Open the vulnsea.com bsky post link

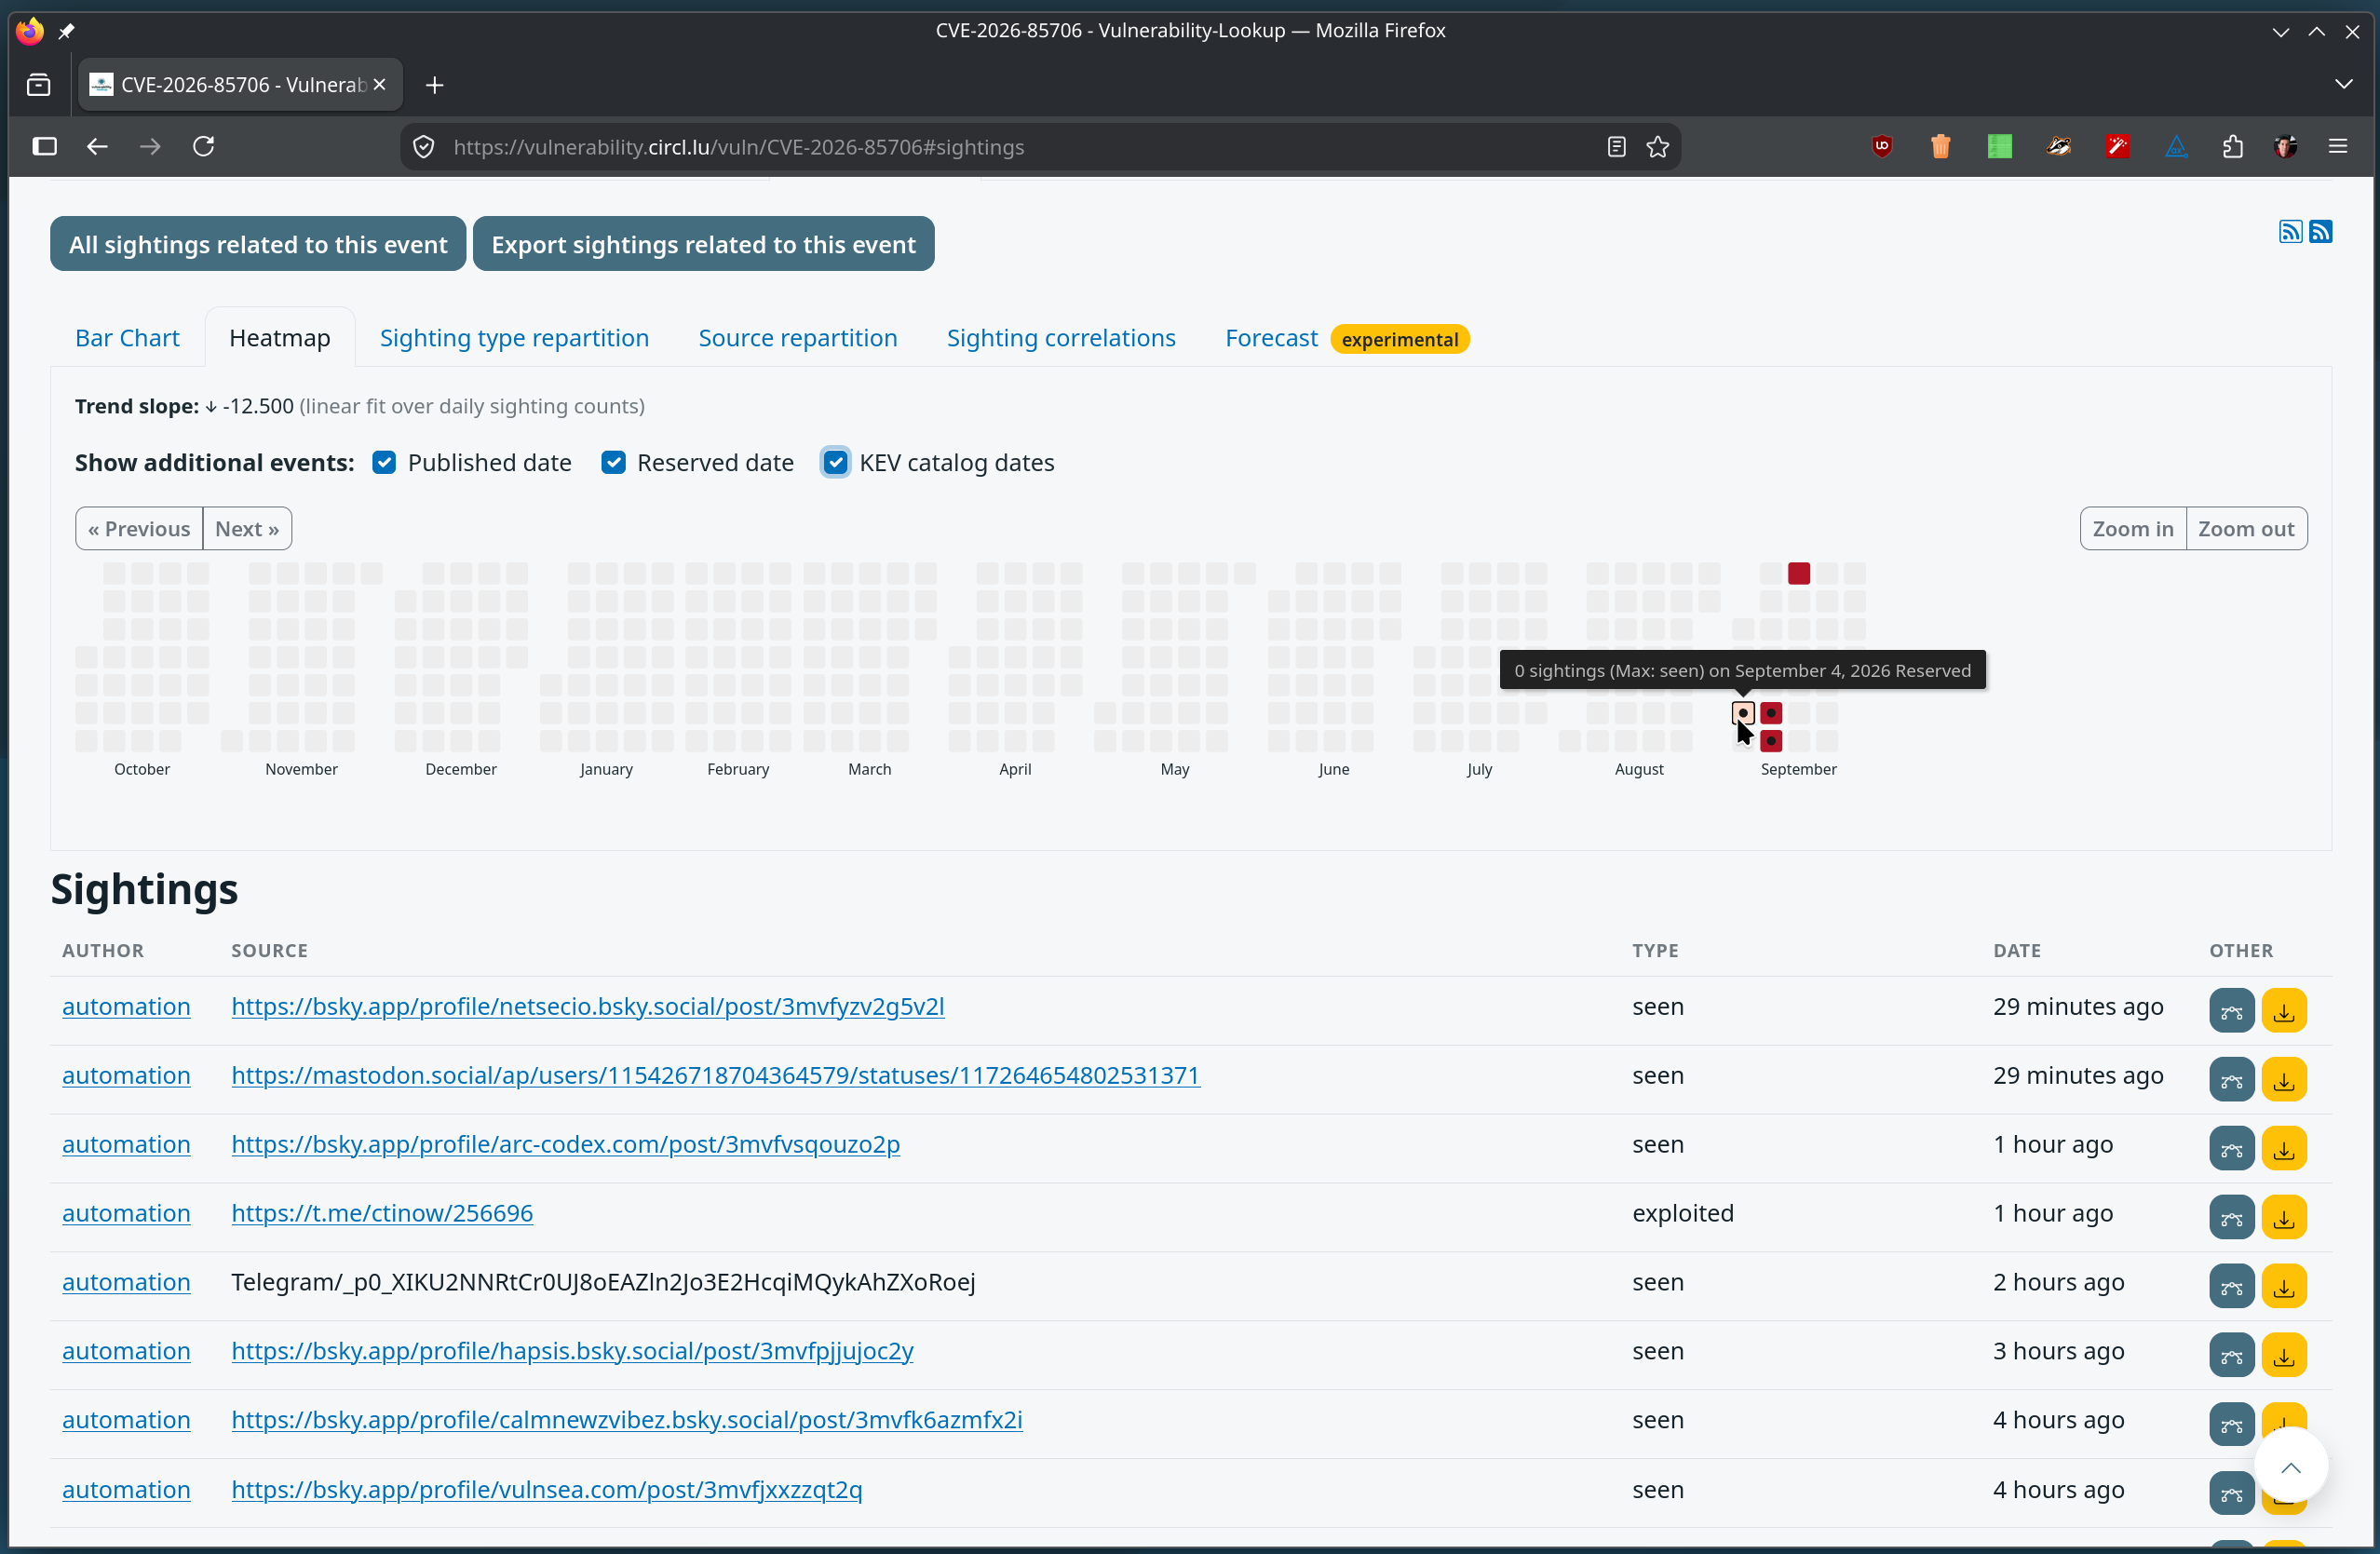[x=547, y=1490]
